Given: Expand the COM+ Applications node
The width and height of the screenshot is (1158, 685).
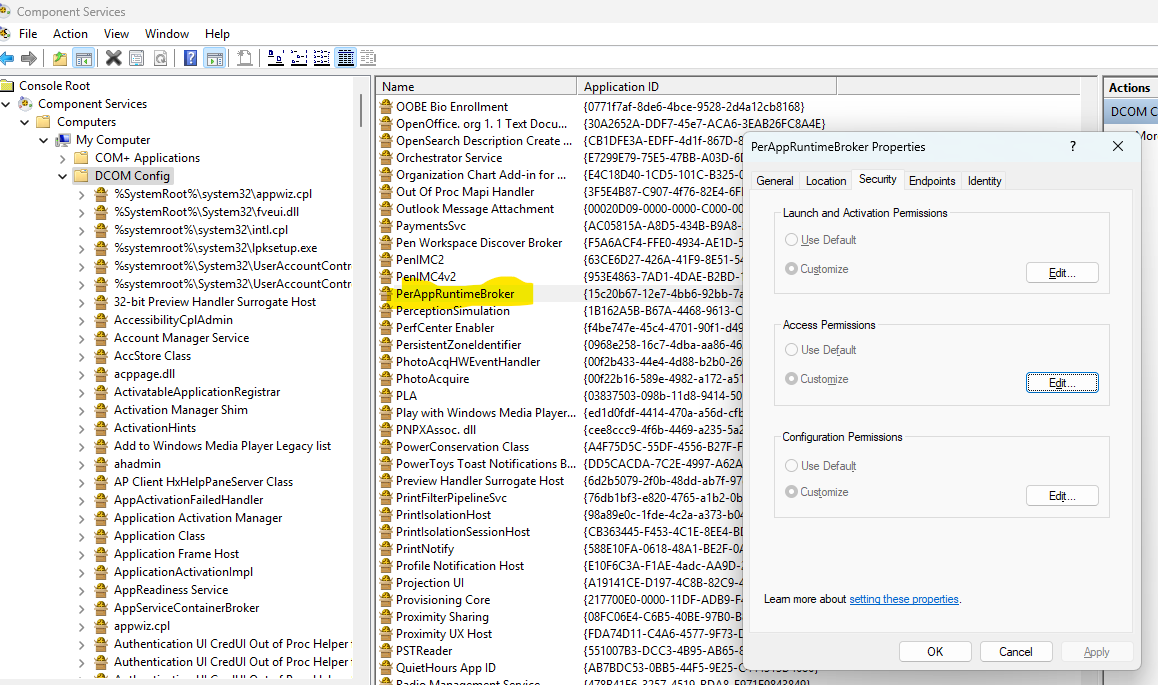Looking at the screenshot, I should coord(63,158).
